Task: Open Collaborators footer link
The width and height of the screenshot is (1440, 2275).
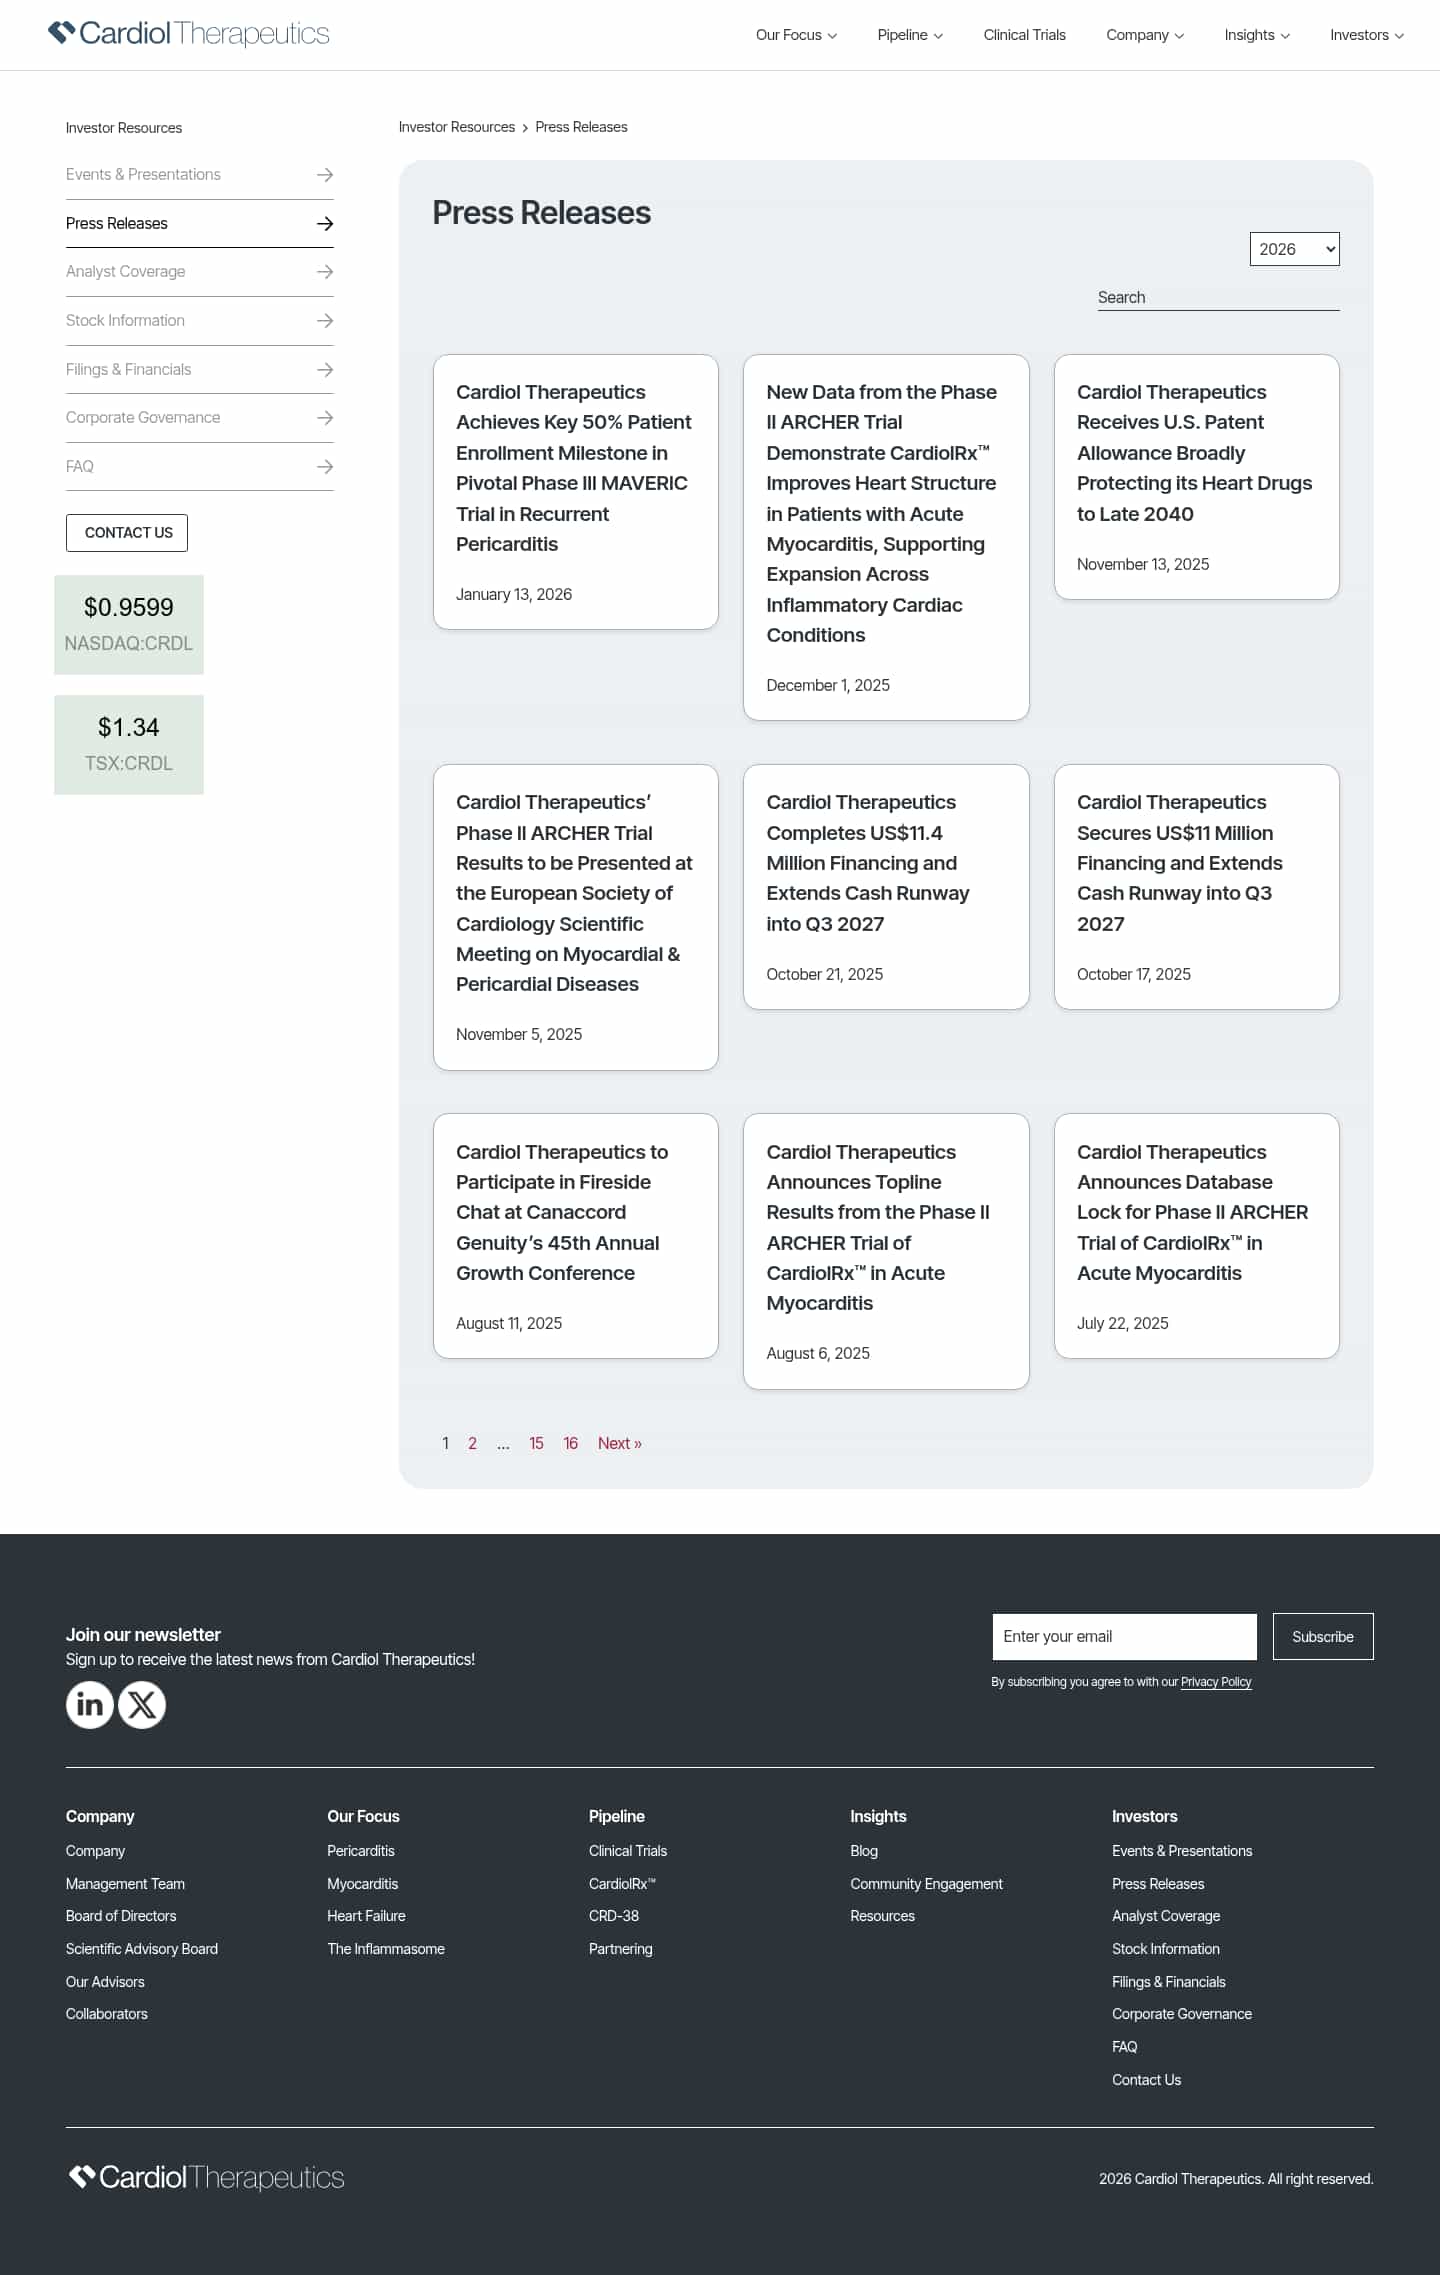Action: (x=107, y=2014)
